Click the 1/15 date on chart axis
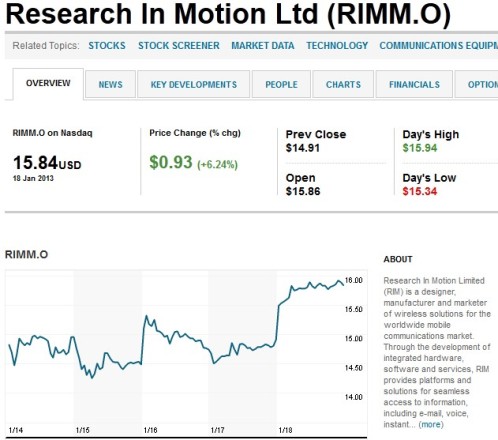Image resolution: width=498 pixels, height=440 pixels. [83, 430]
